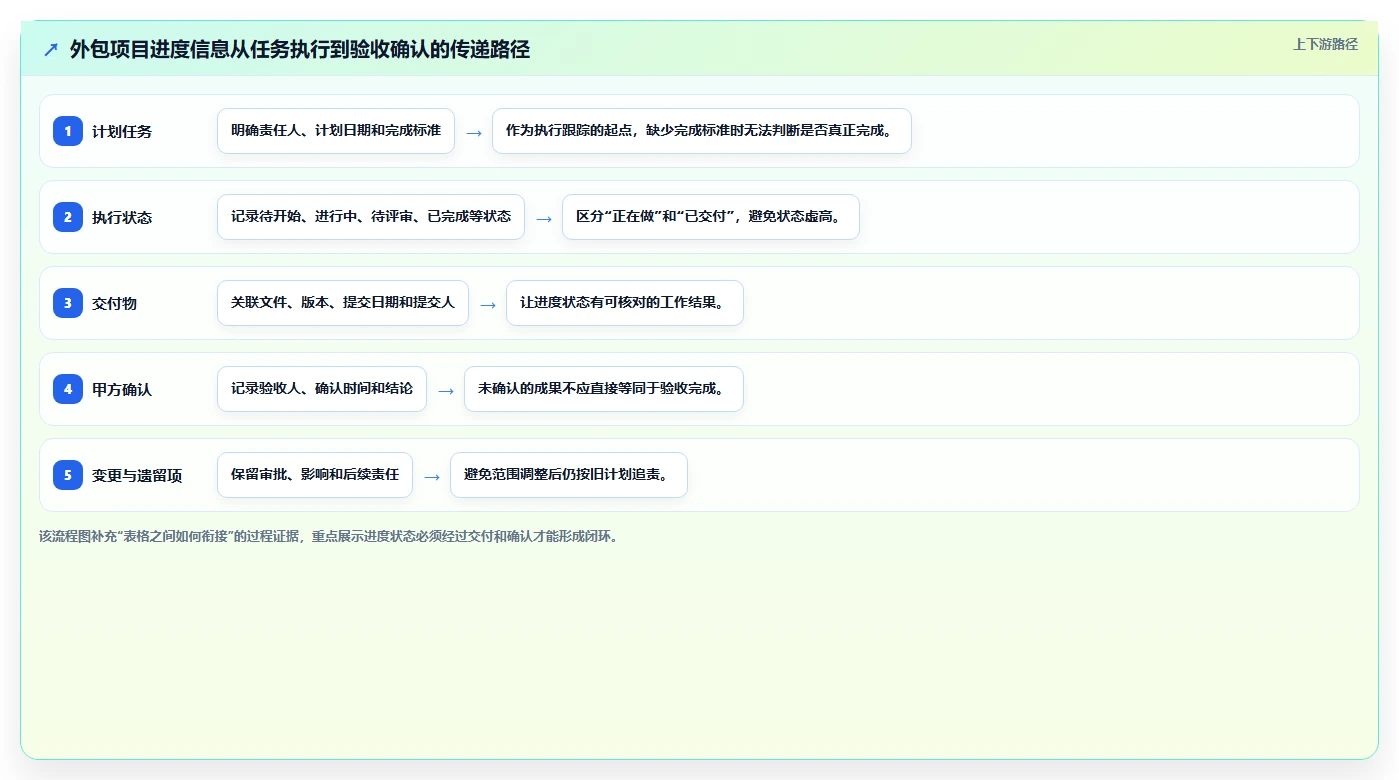The width and height of the screenshot is (1399, 780).
Task: Click box 记录待开始、进行中、待评审、已完成等状态
Action: point(371,217)
